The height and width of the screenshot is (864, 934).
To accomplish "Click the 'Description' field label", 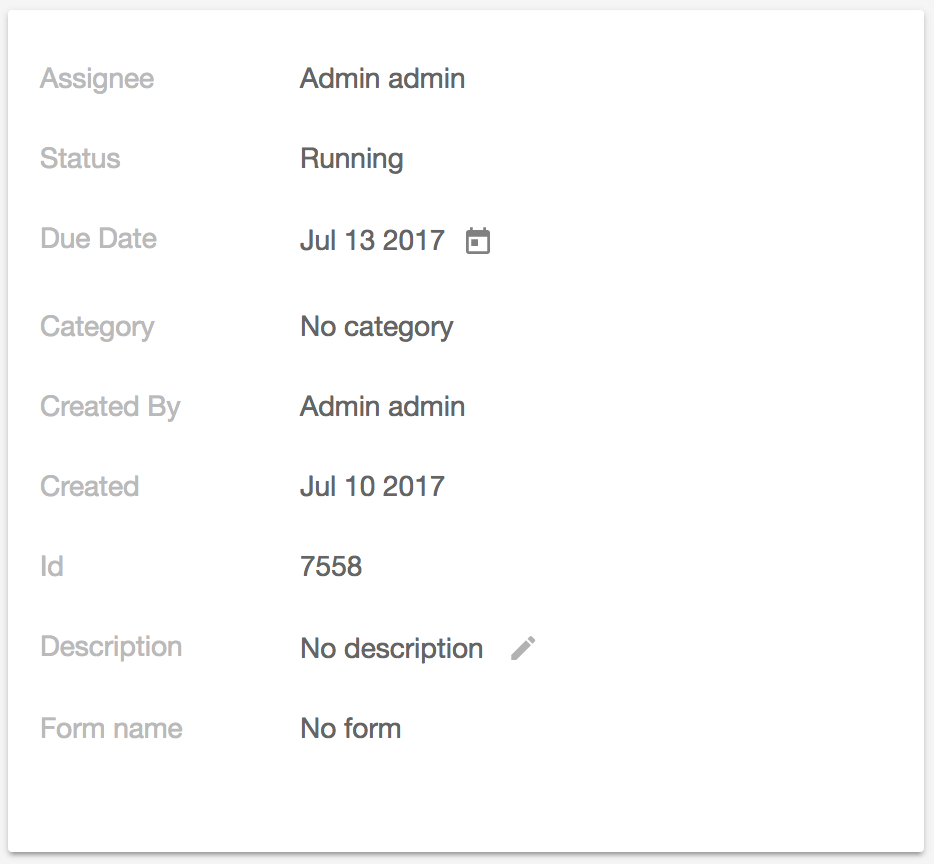I will pyautogui.click(x=111, y=647).
